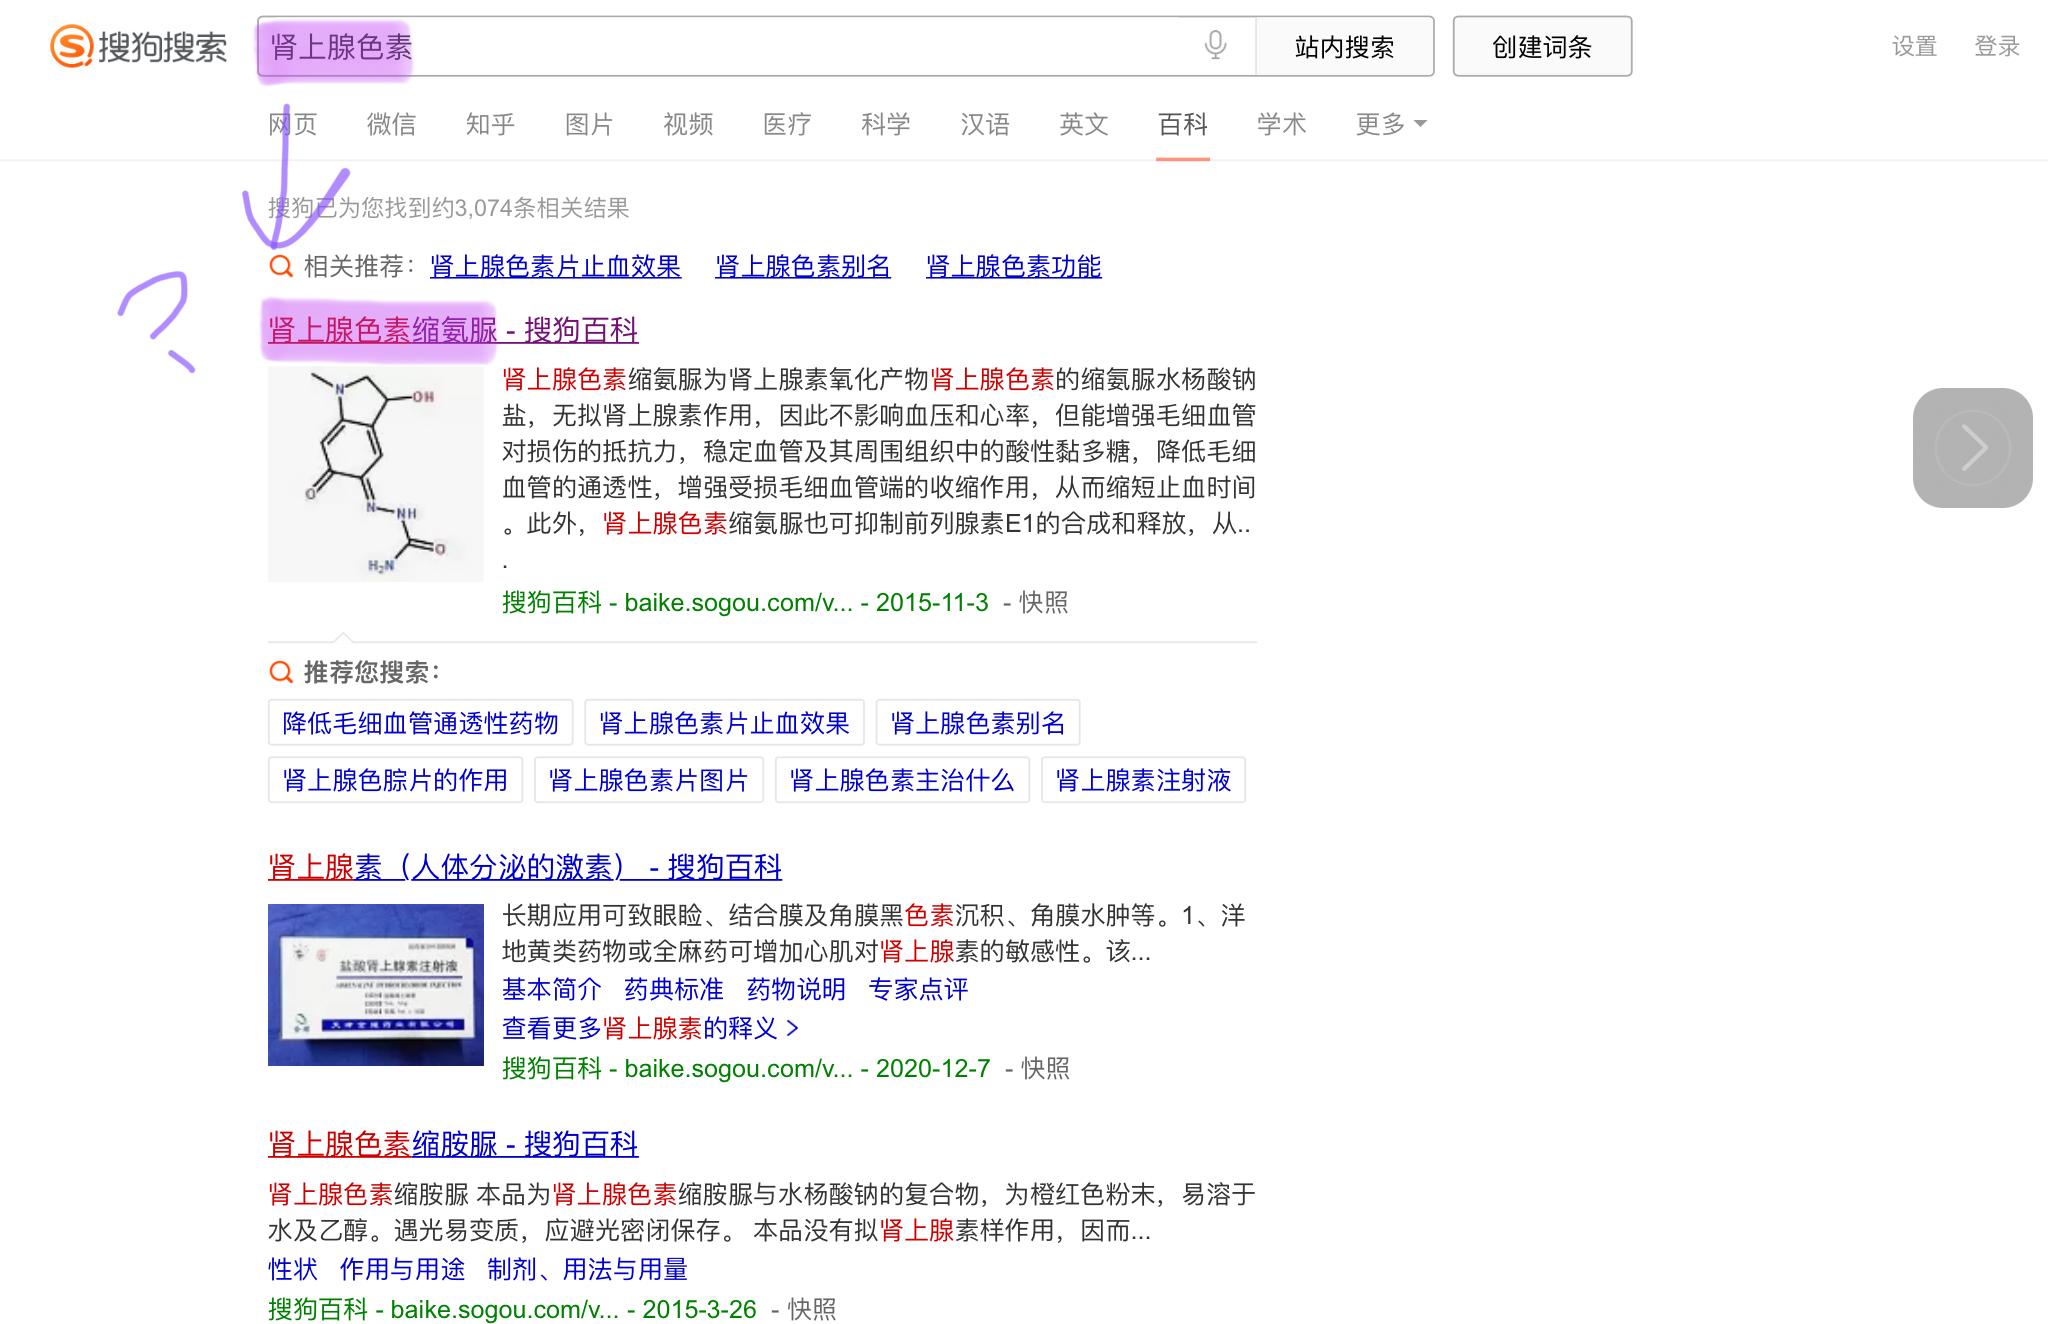
Task: Open 设置 in the top right
Action: click(1914, 46)
